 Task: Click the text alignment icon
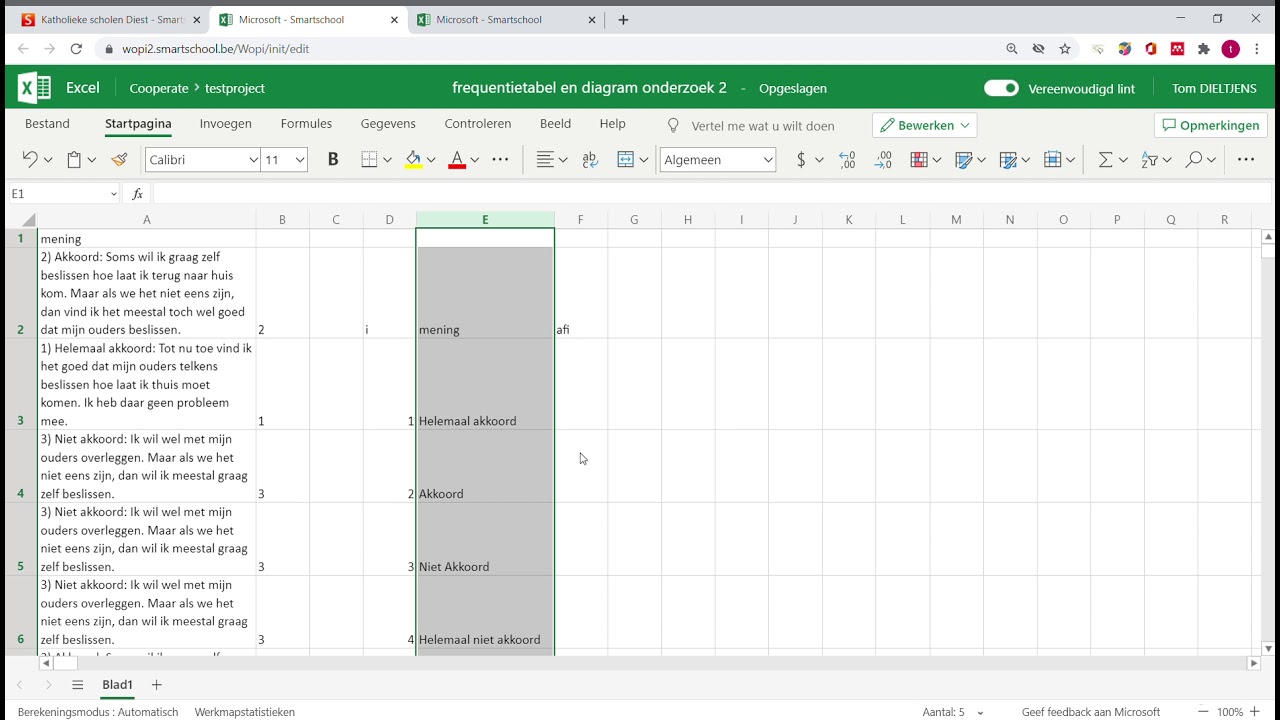point(546,160)
